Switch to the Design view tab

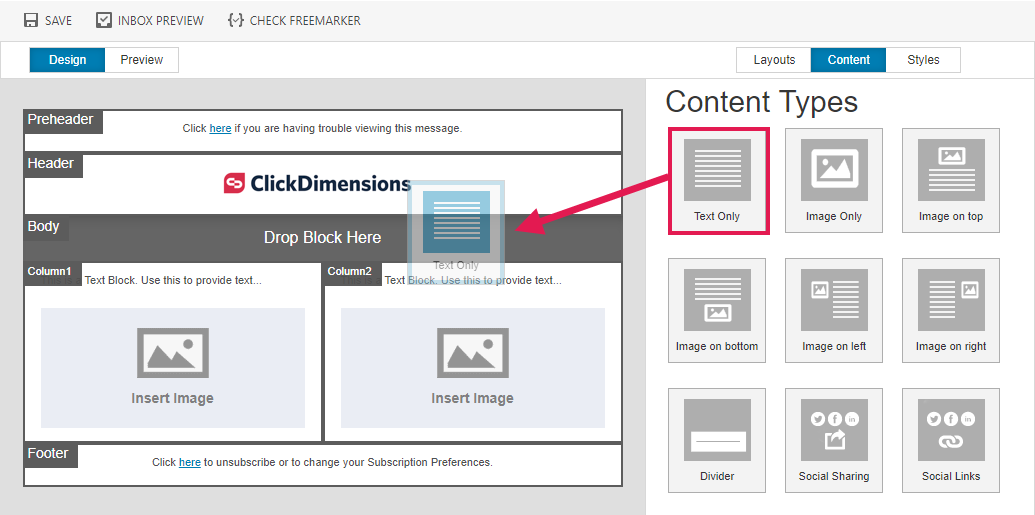coord(67,59)
